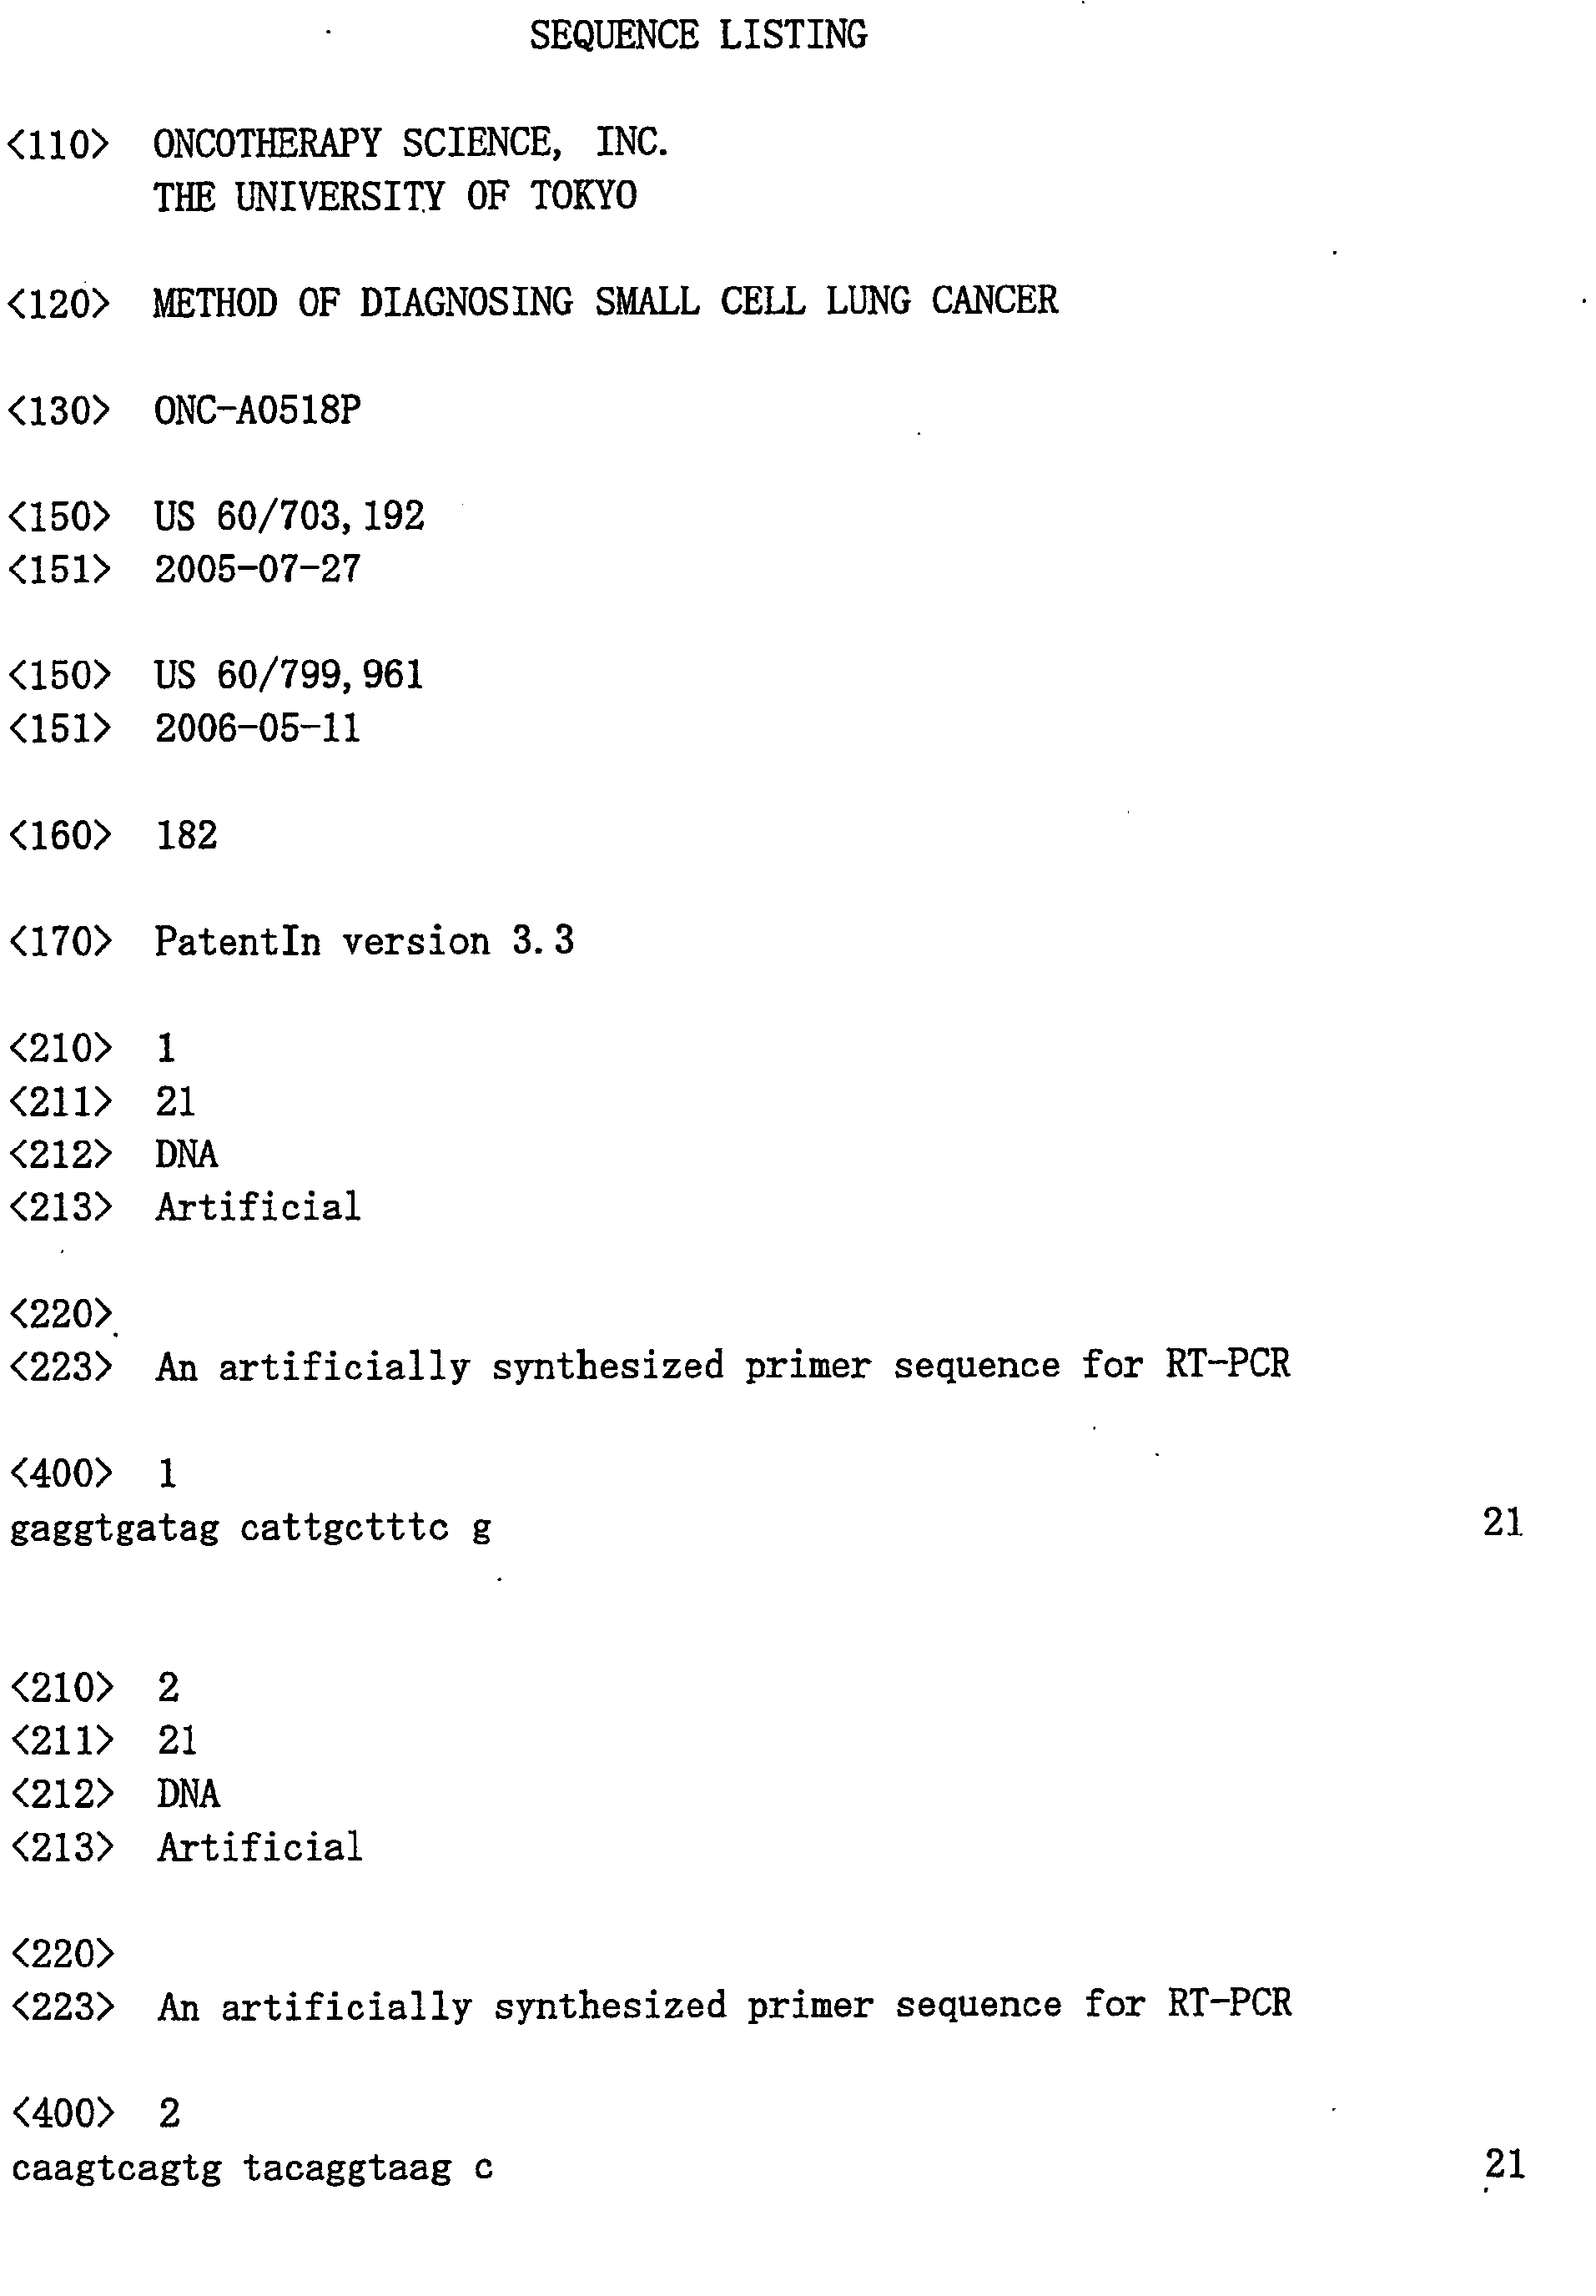Click the "SEQUENCE LISTING" page heading

698,36
